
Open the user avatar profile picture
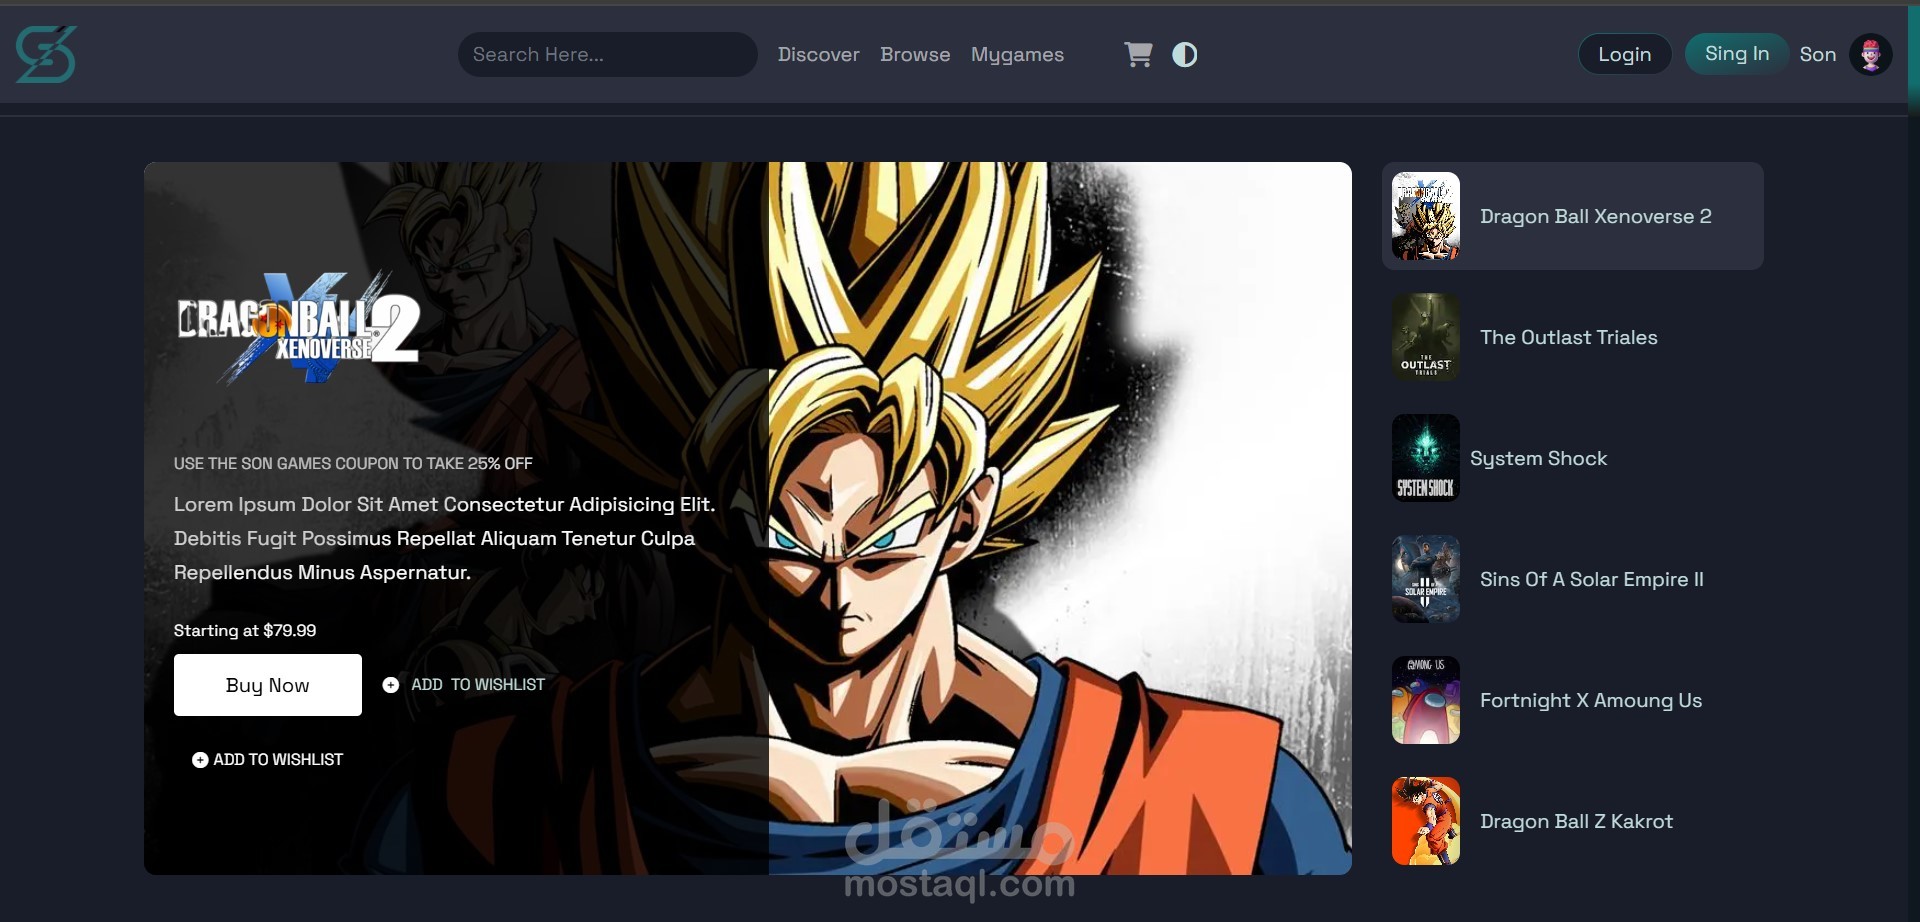[x=1870, y=54]
